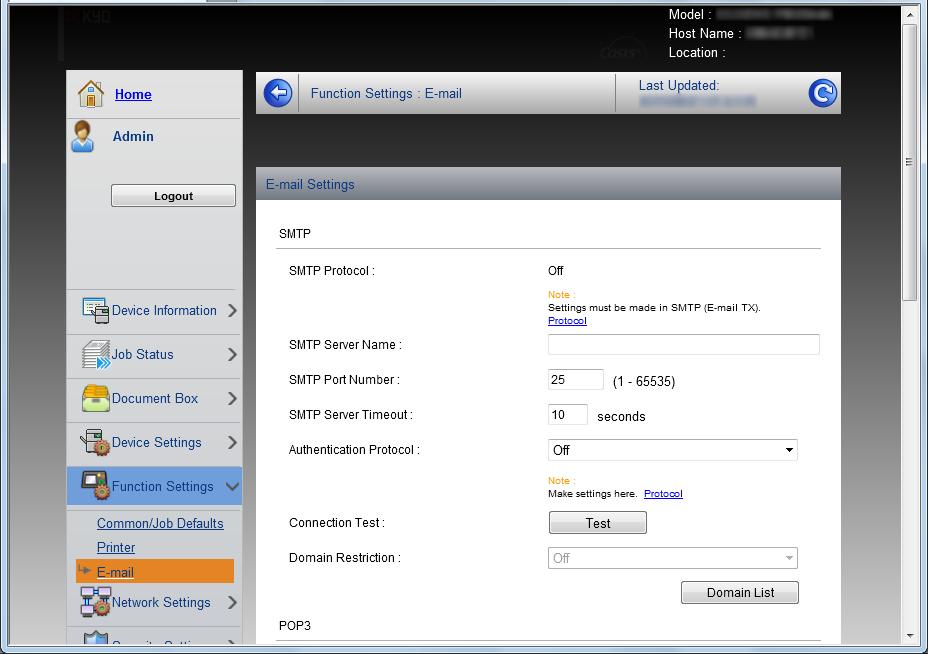Click the Device Settings icon

coord(95,442)
